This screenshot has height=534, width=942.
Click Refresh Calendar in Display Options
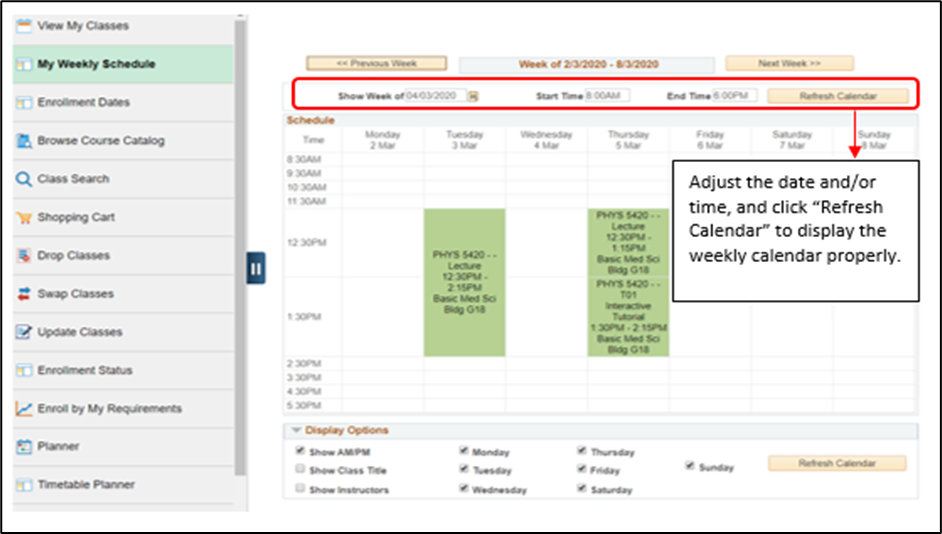pyautogui.click(x=837, y=463)
